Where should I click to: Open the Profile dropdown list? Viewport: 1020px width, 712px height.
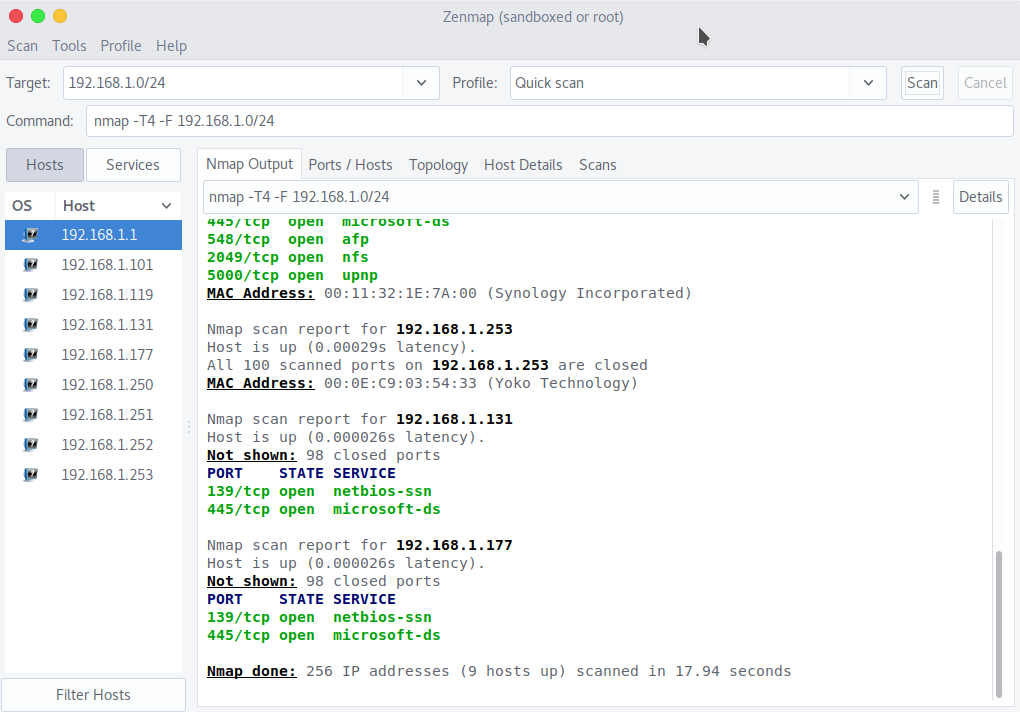(867, 83)
